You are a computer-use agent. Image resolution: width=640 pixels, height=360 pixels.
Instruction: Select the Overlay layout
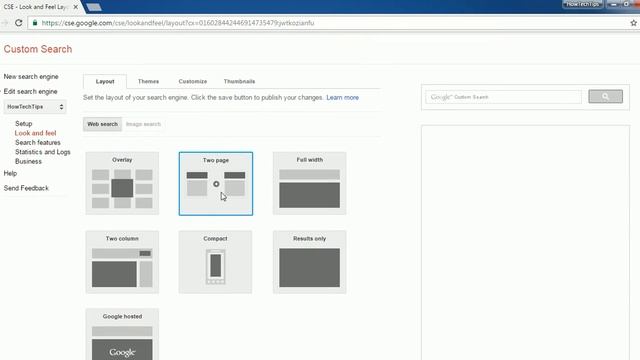click(122, 183)
